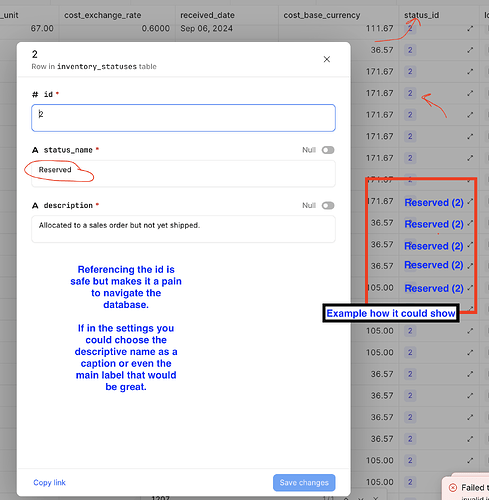This screenshot has height=500, width=489.
Task: Click status badge 2 pointed by red arrow
Action: [410, 93]
